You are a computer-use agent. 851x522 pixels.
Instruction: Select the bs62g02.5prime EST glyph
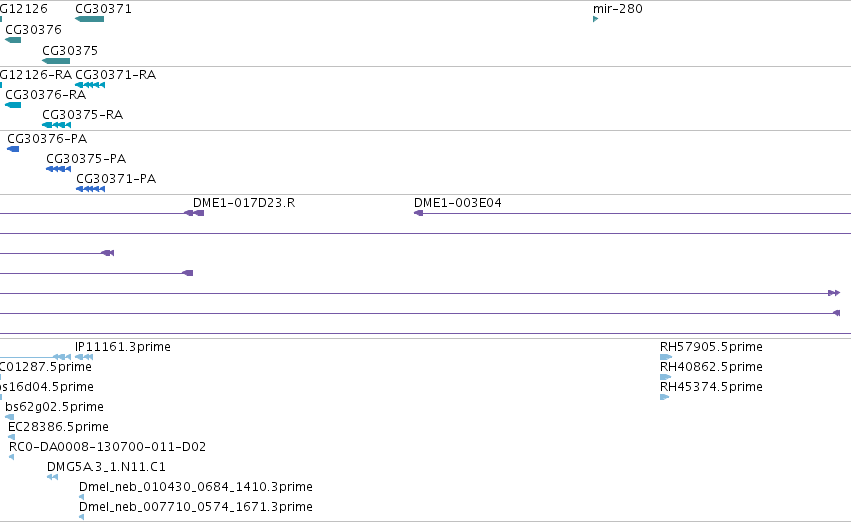coord(10,417)
